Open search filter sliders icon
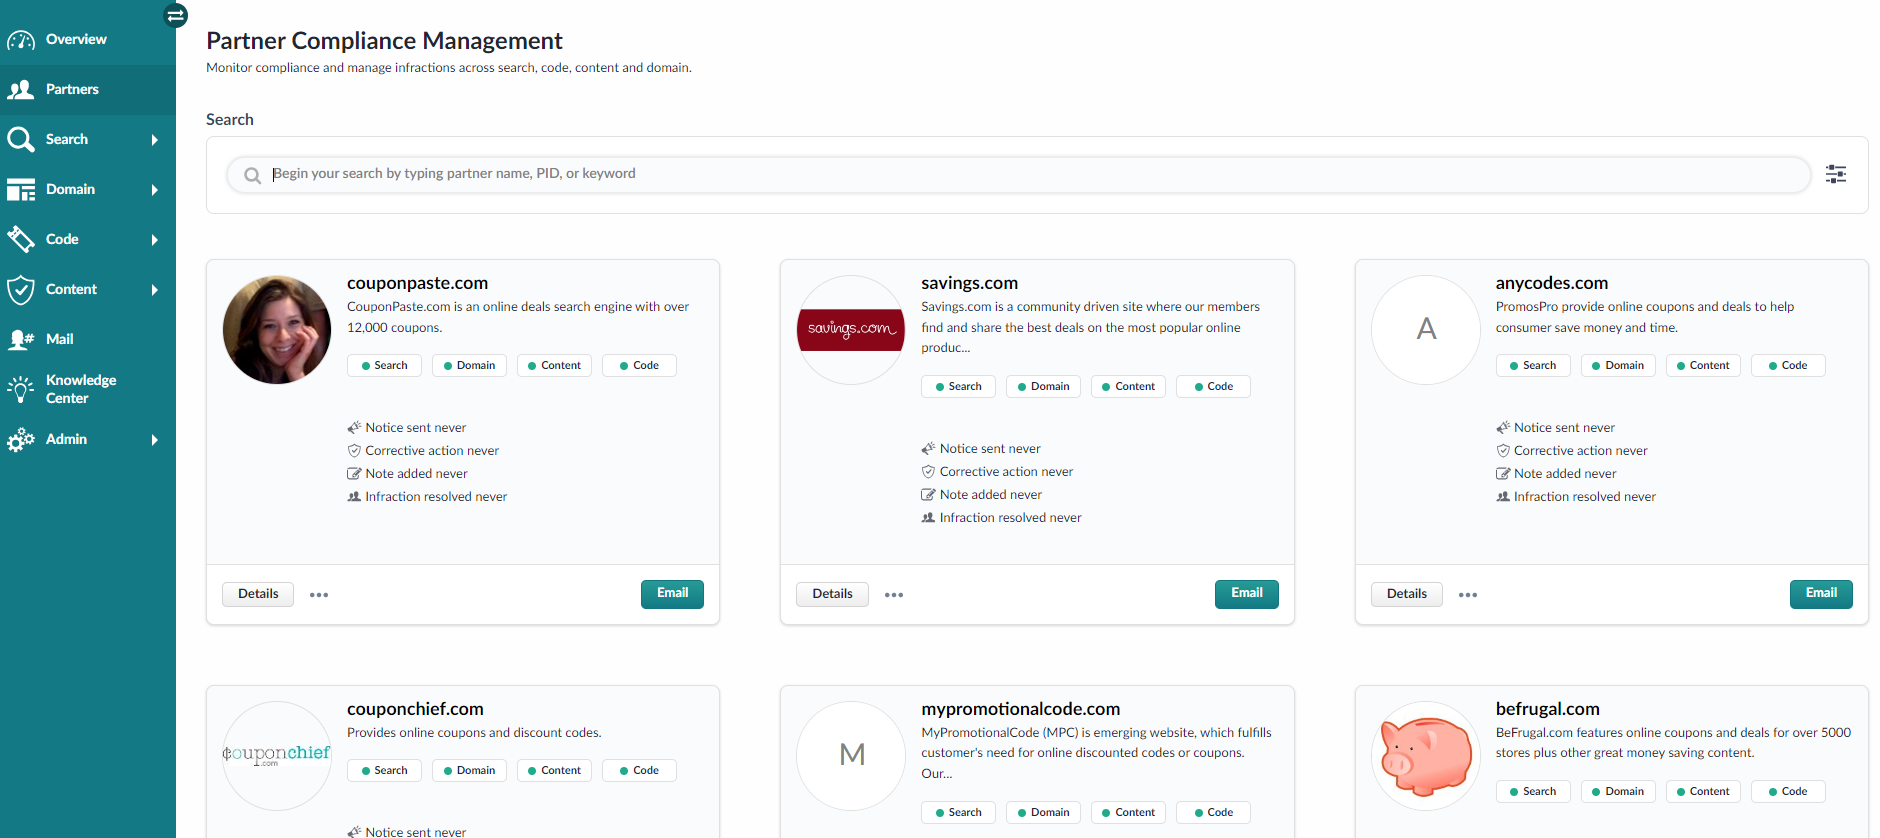 (1836, 174)
